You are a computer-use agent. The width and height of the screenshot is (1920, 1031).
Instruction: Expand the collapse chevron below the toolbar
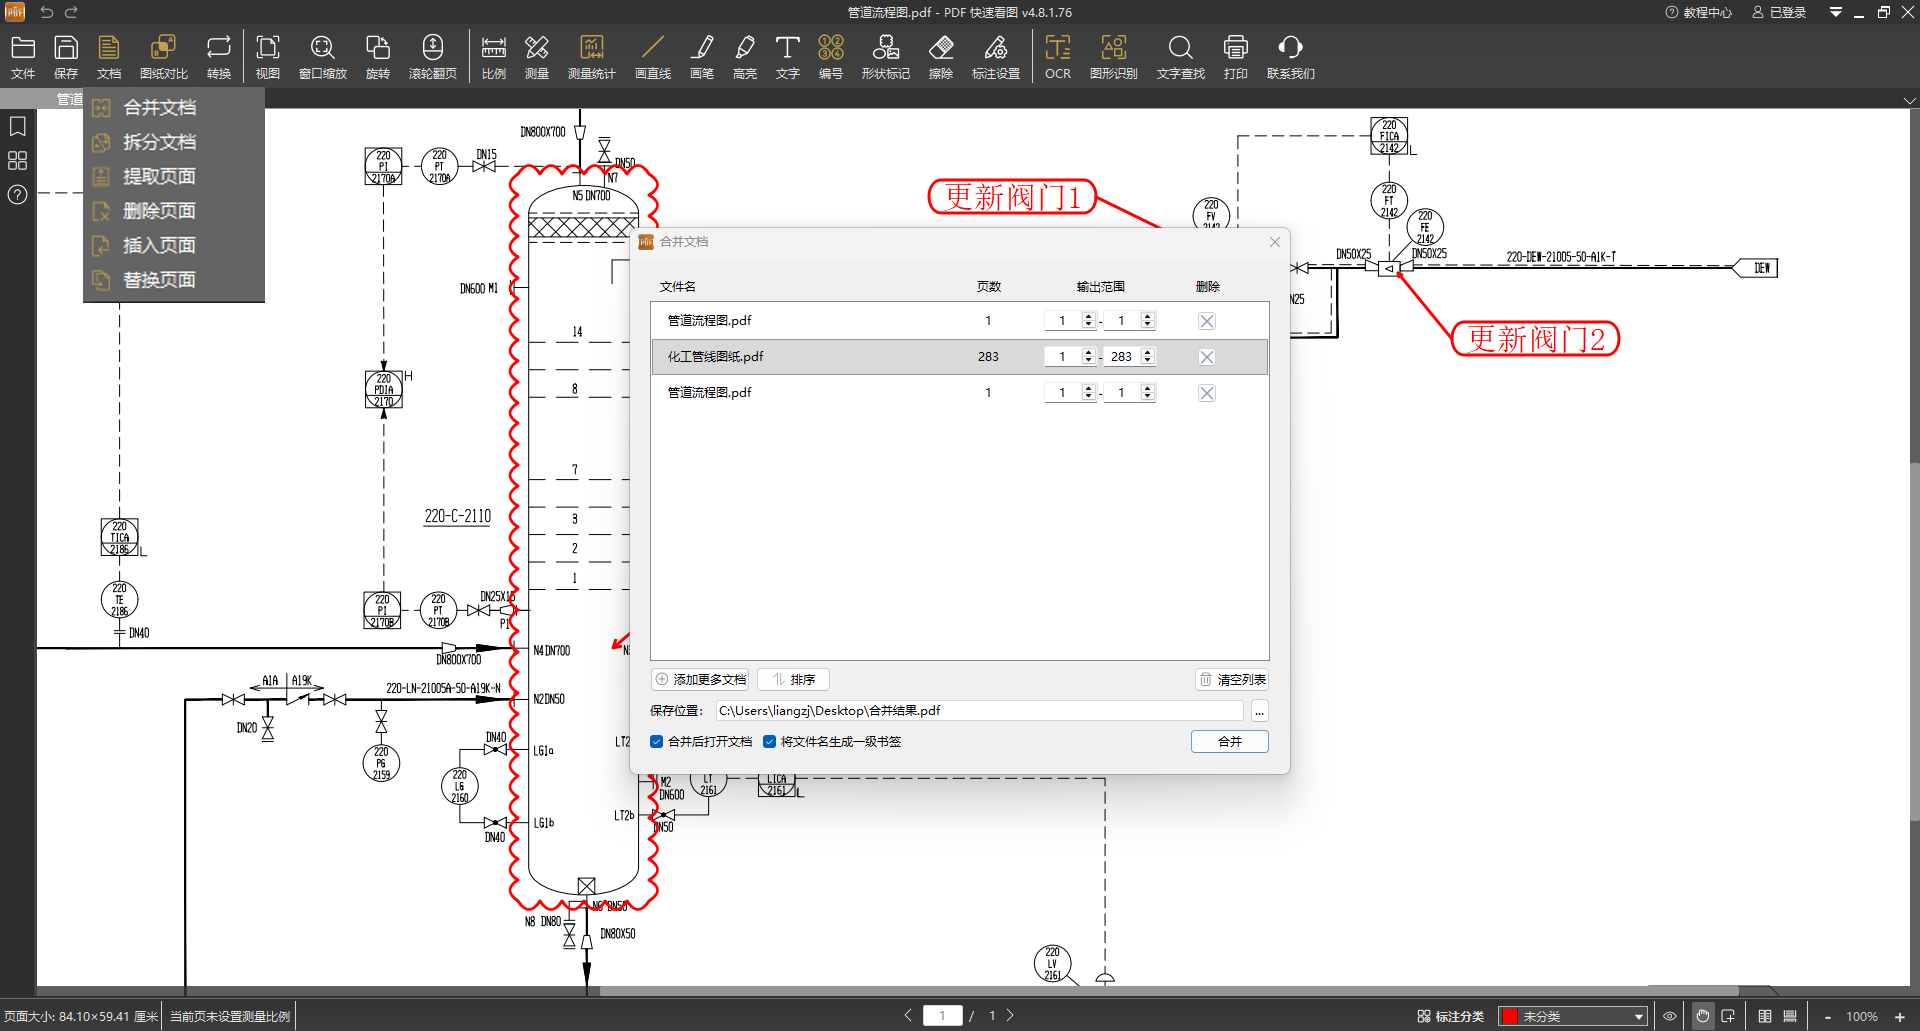(1909, 100)
